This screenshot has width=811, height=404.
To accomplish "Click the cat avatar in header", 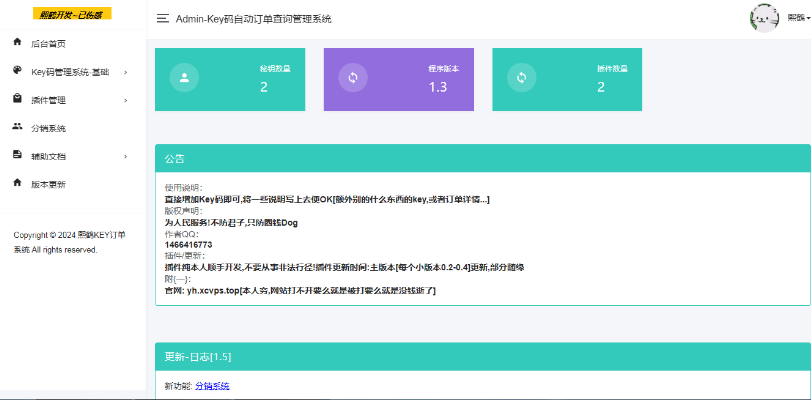I will (x=764, y=19).
